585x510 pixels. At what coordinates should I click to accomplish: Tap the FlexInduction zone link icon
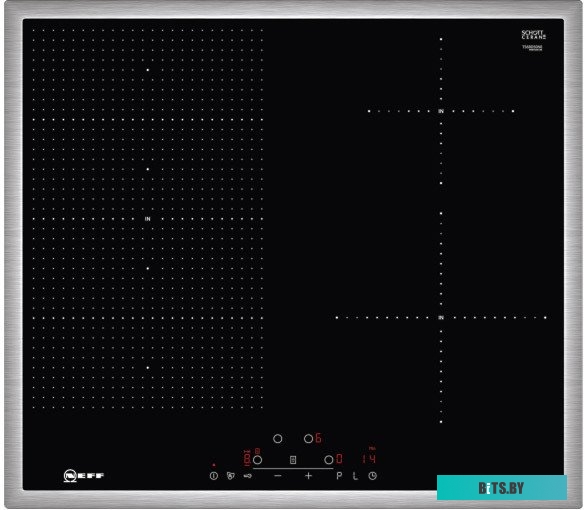[293, 460]
